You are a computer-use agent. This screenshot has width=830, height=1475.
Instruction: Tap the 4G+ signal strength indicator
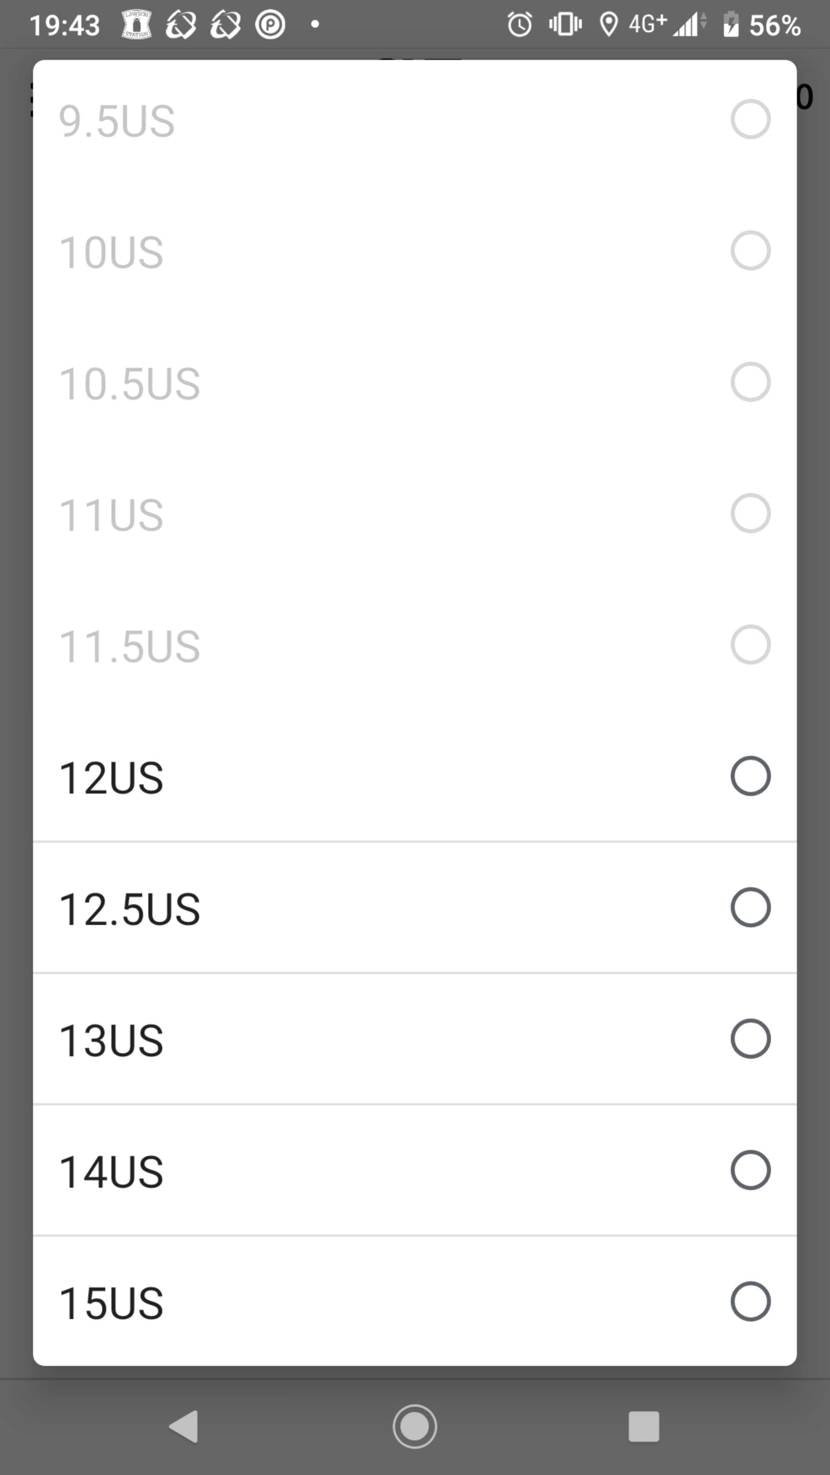(667, 24)
